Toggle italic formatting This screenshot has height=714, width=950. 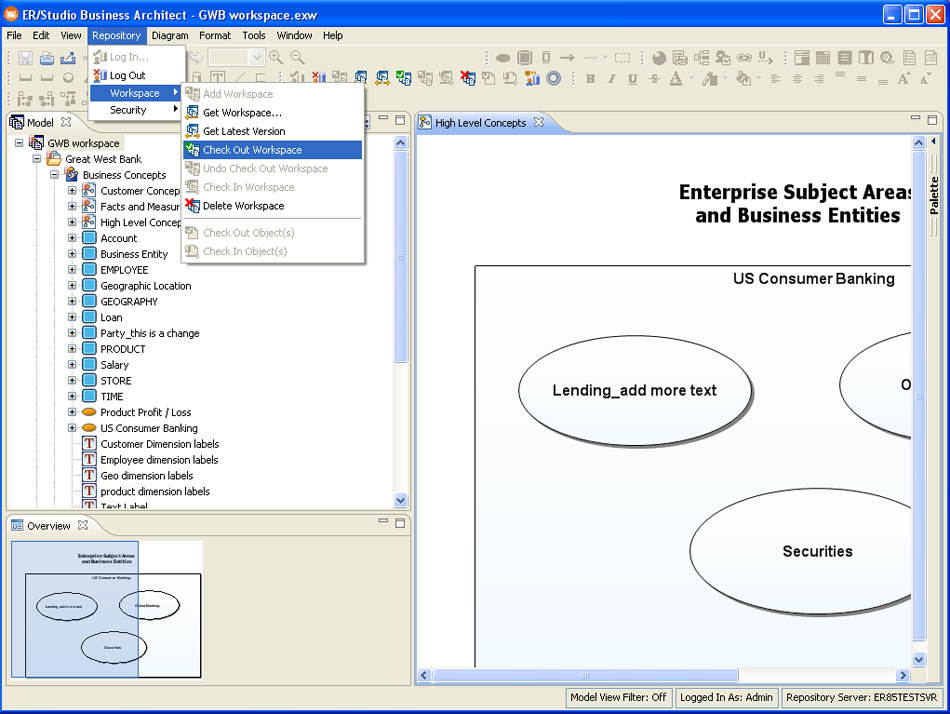pyautogui.click(x=611, y=78)
